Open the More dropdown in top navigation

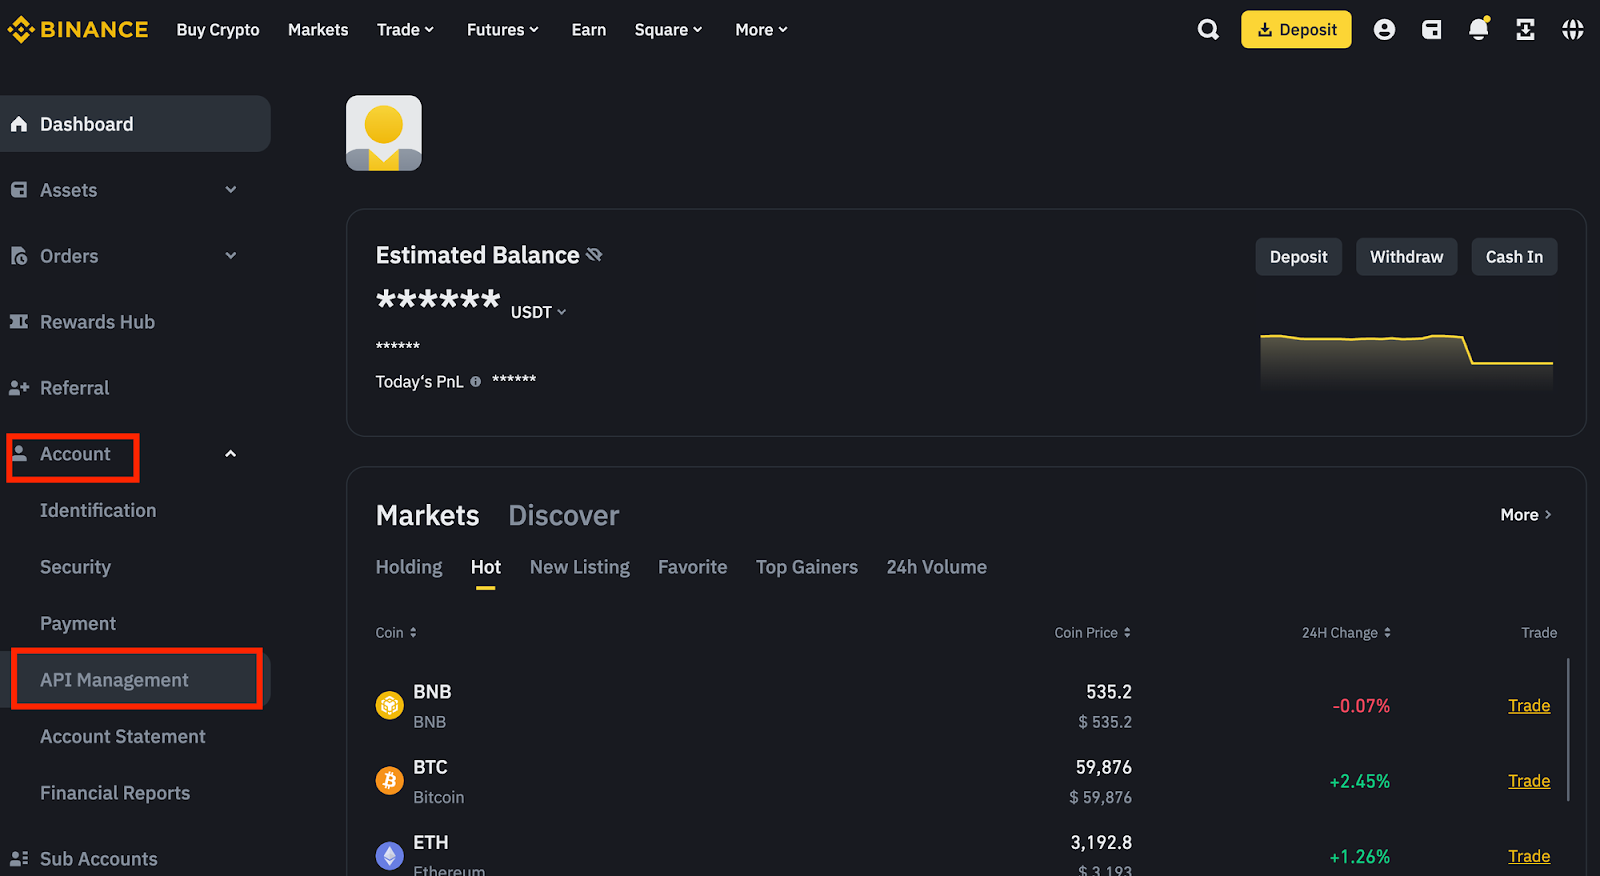pyautogui.click(x=761, y=30)
